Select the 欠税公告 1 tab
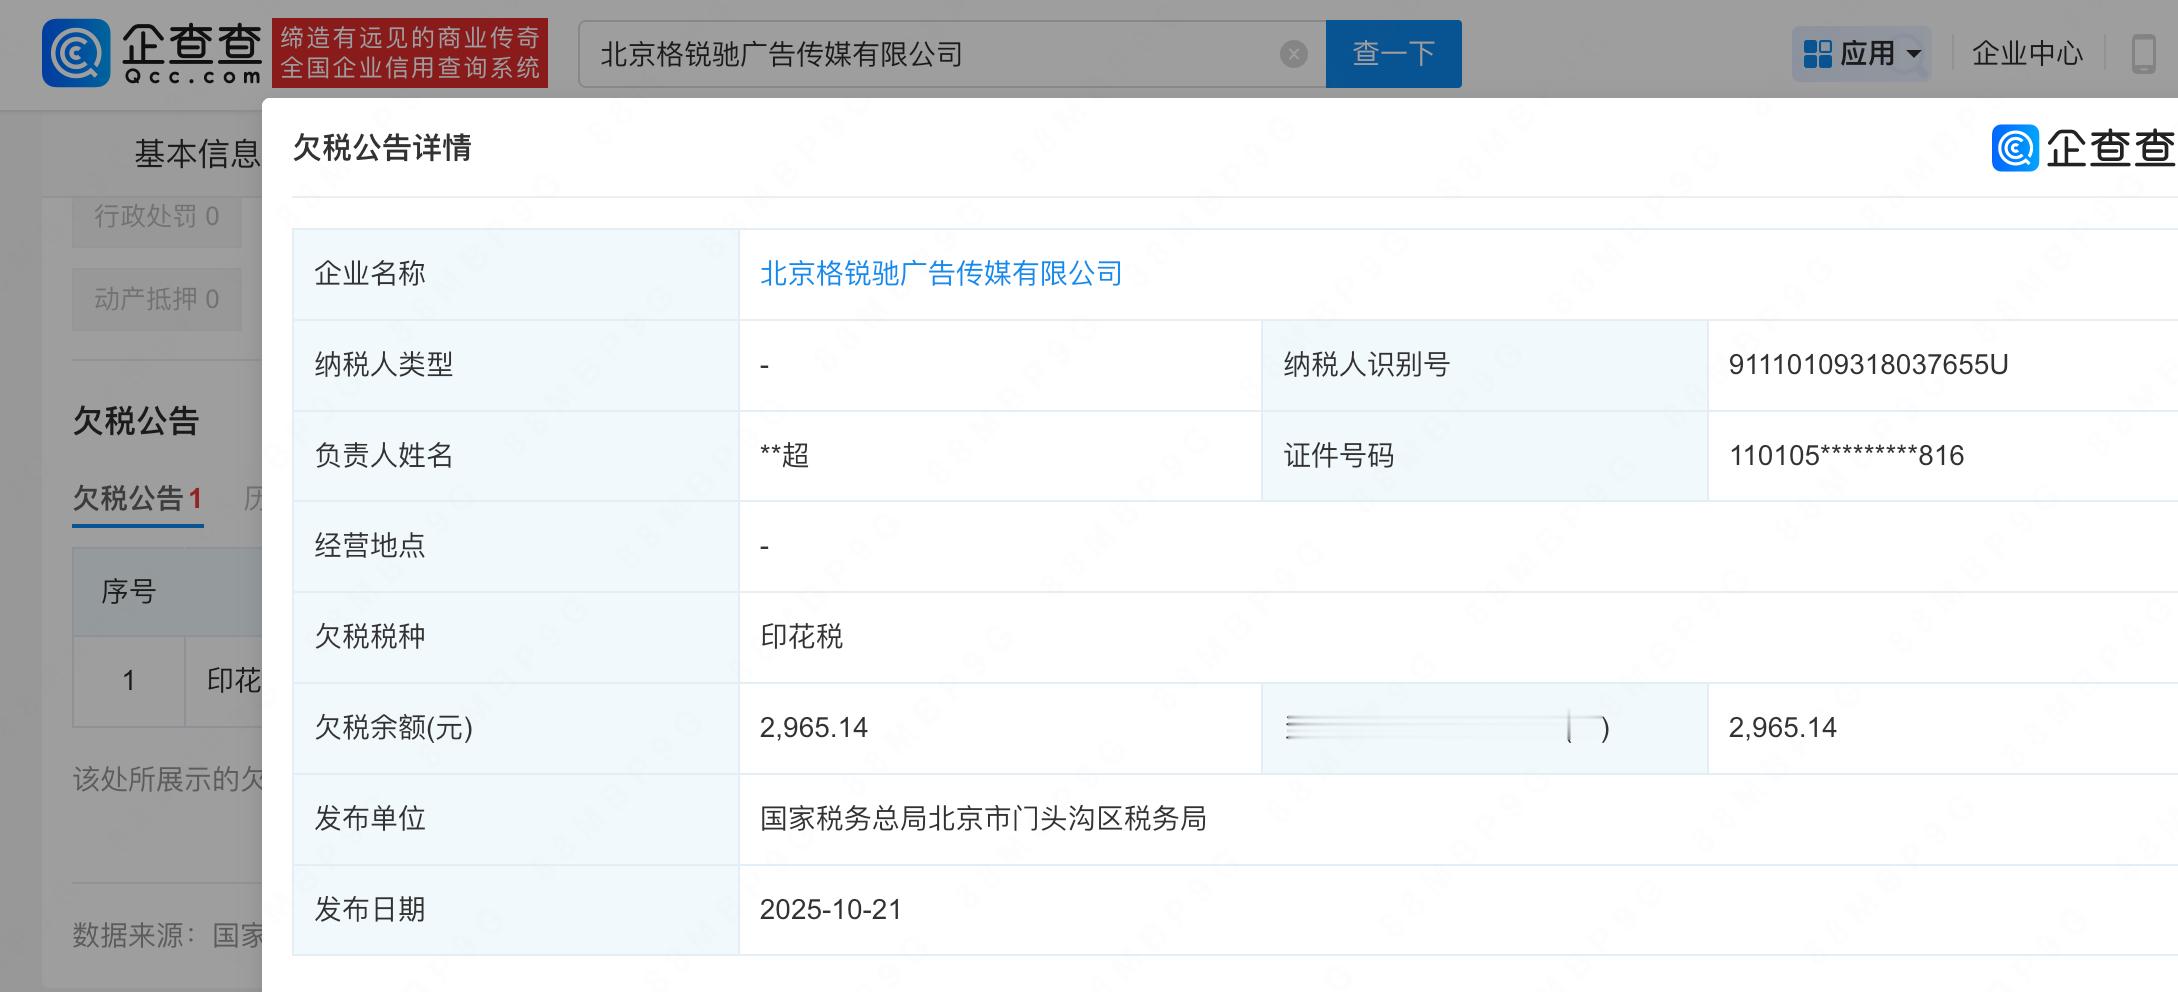This screenshot has height=992, width=2178. coord(138,498)
